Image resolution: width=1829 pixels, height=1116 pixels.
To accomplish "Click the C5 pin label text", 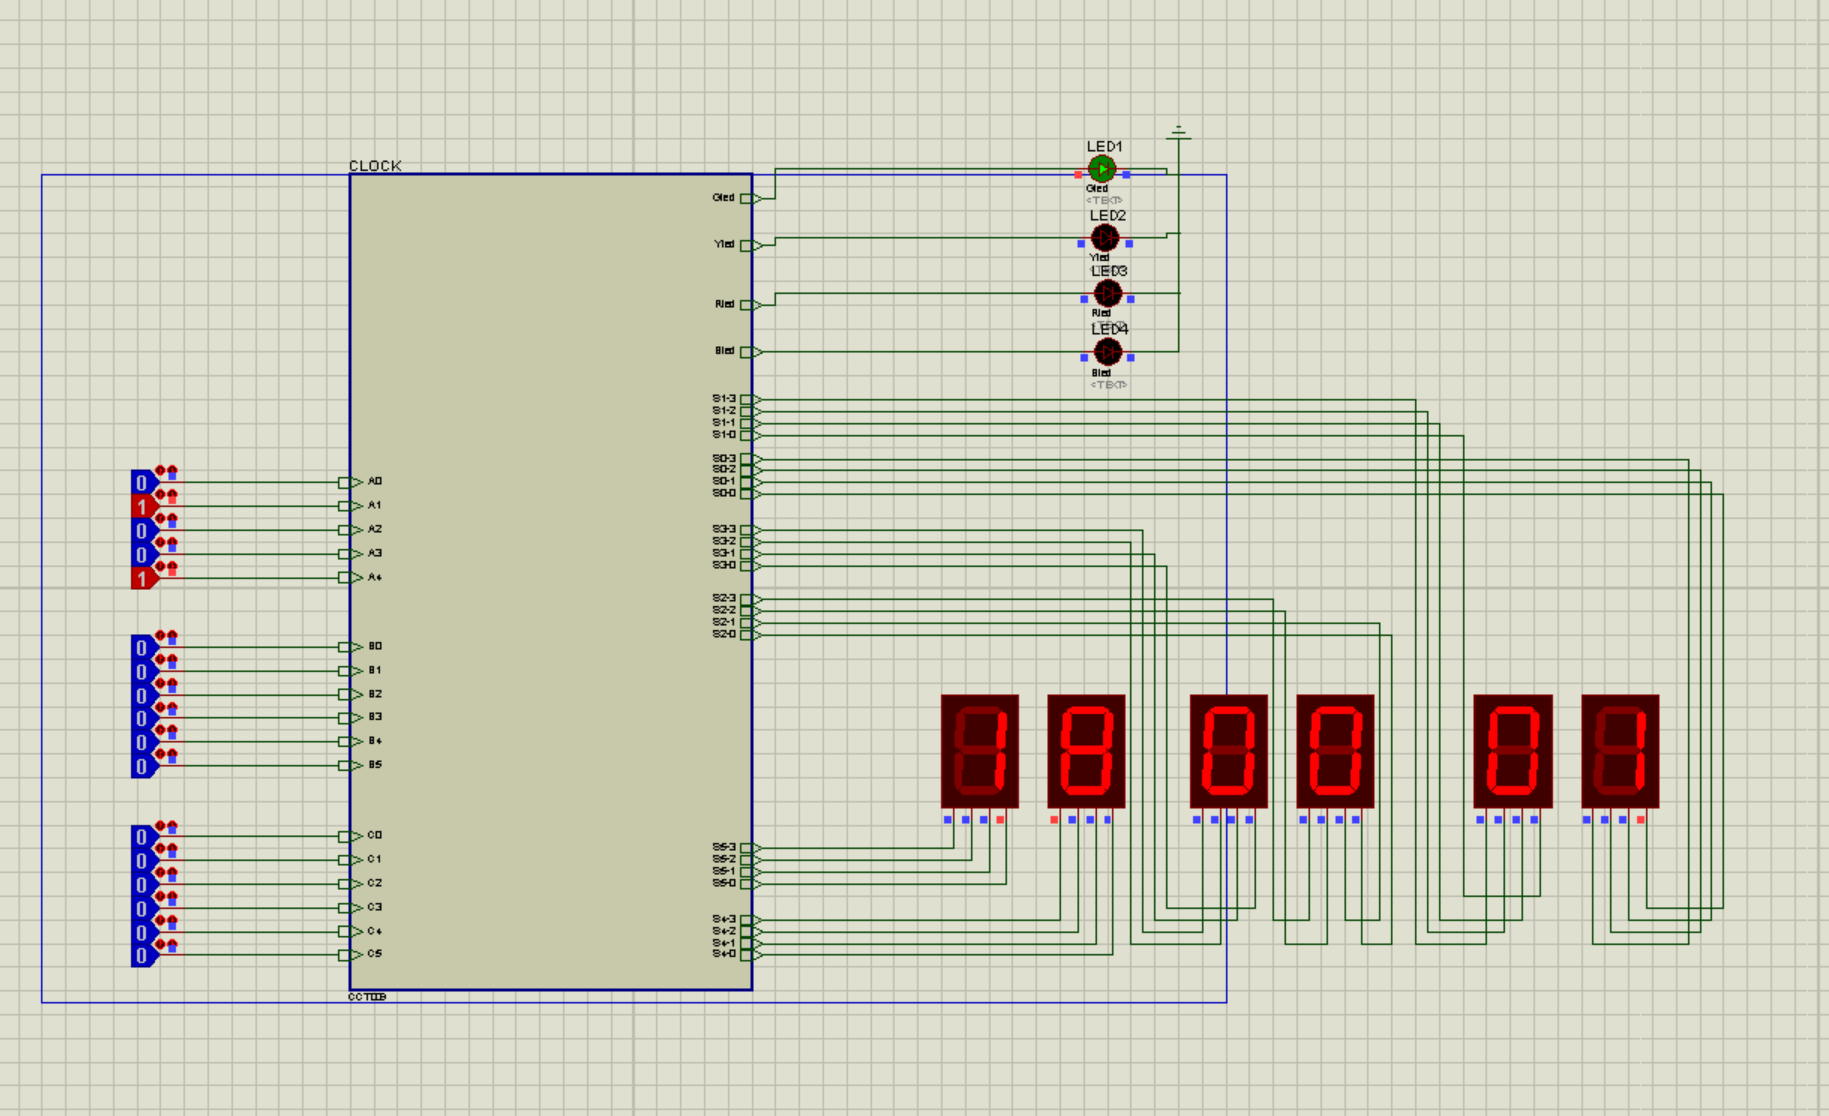I will 375,953.
